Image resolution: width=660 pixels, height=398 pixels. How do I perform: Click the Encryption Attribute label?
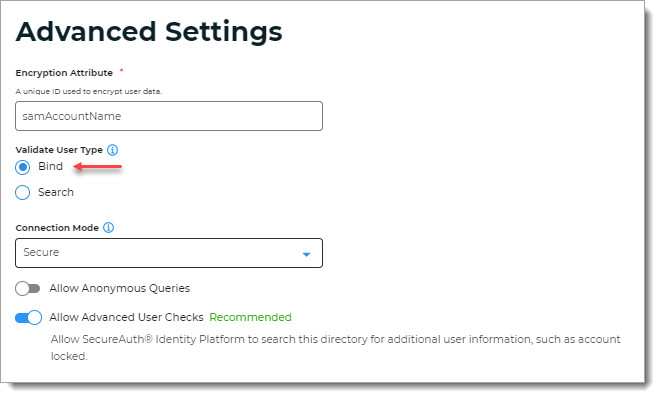64,73
